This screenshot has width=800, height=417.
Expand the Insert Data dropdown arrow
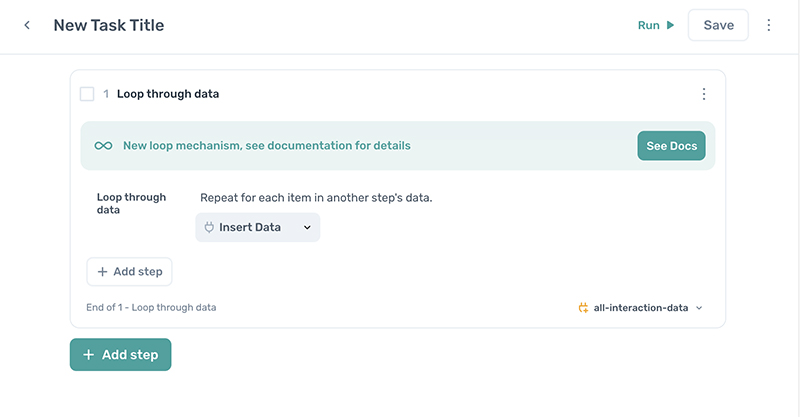click(307, 228)
